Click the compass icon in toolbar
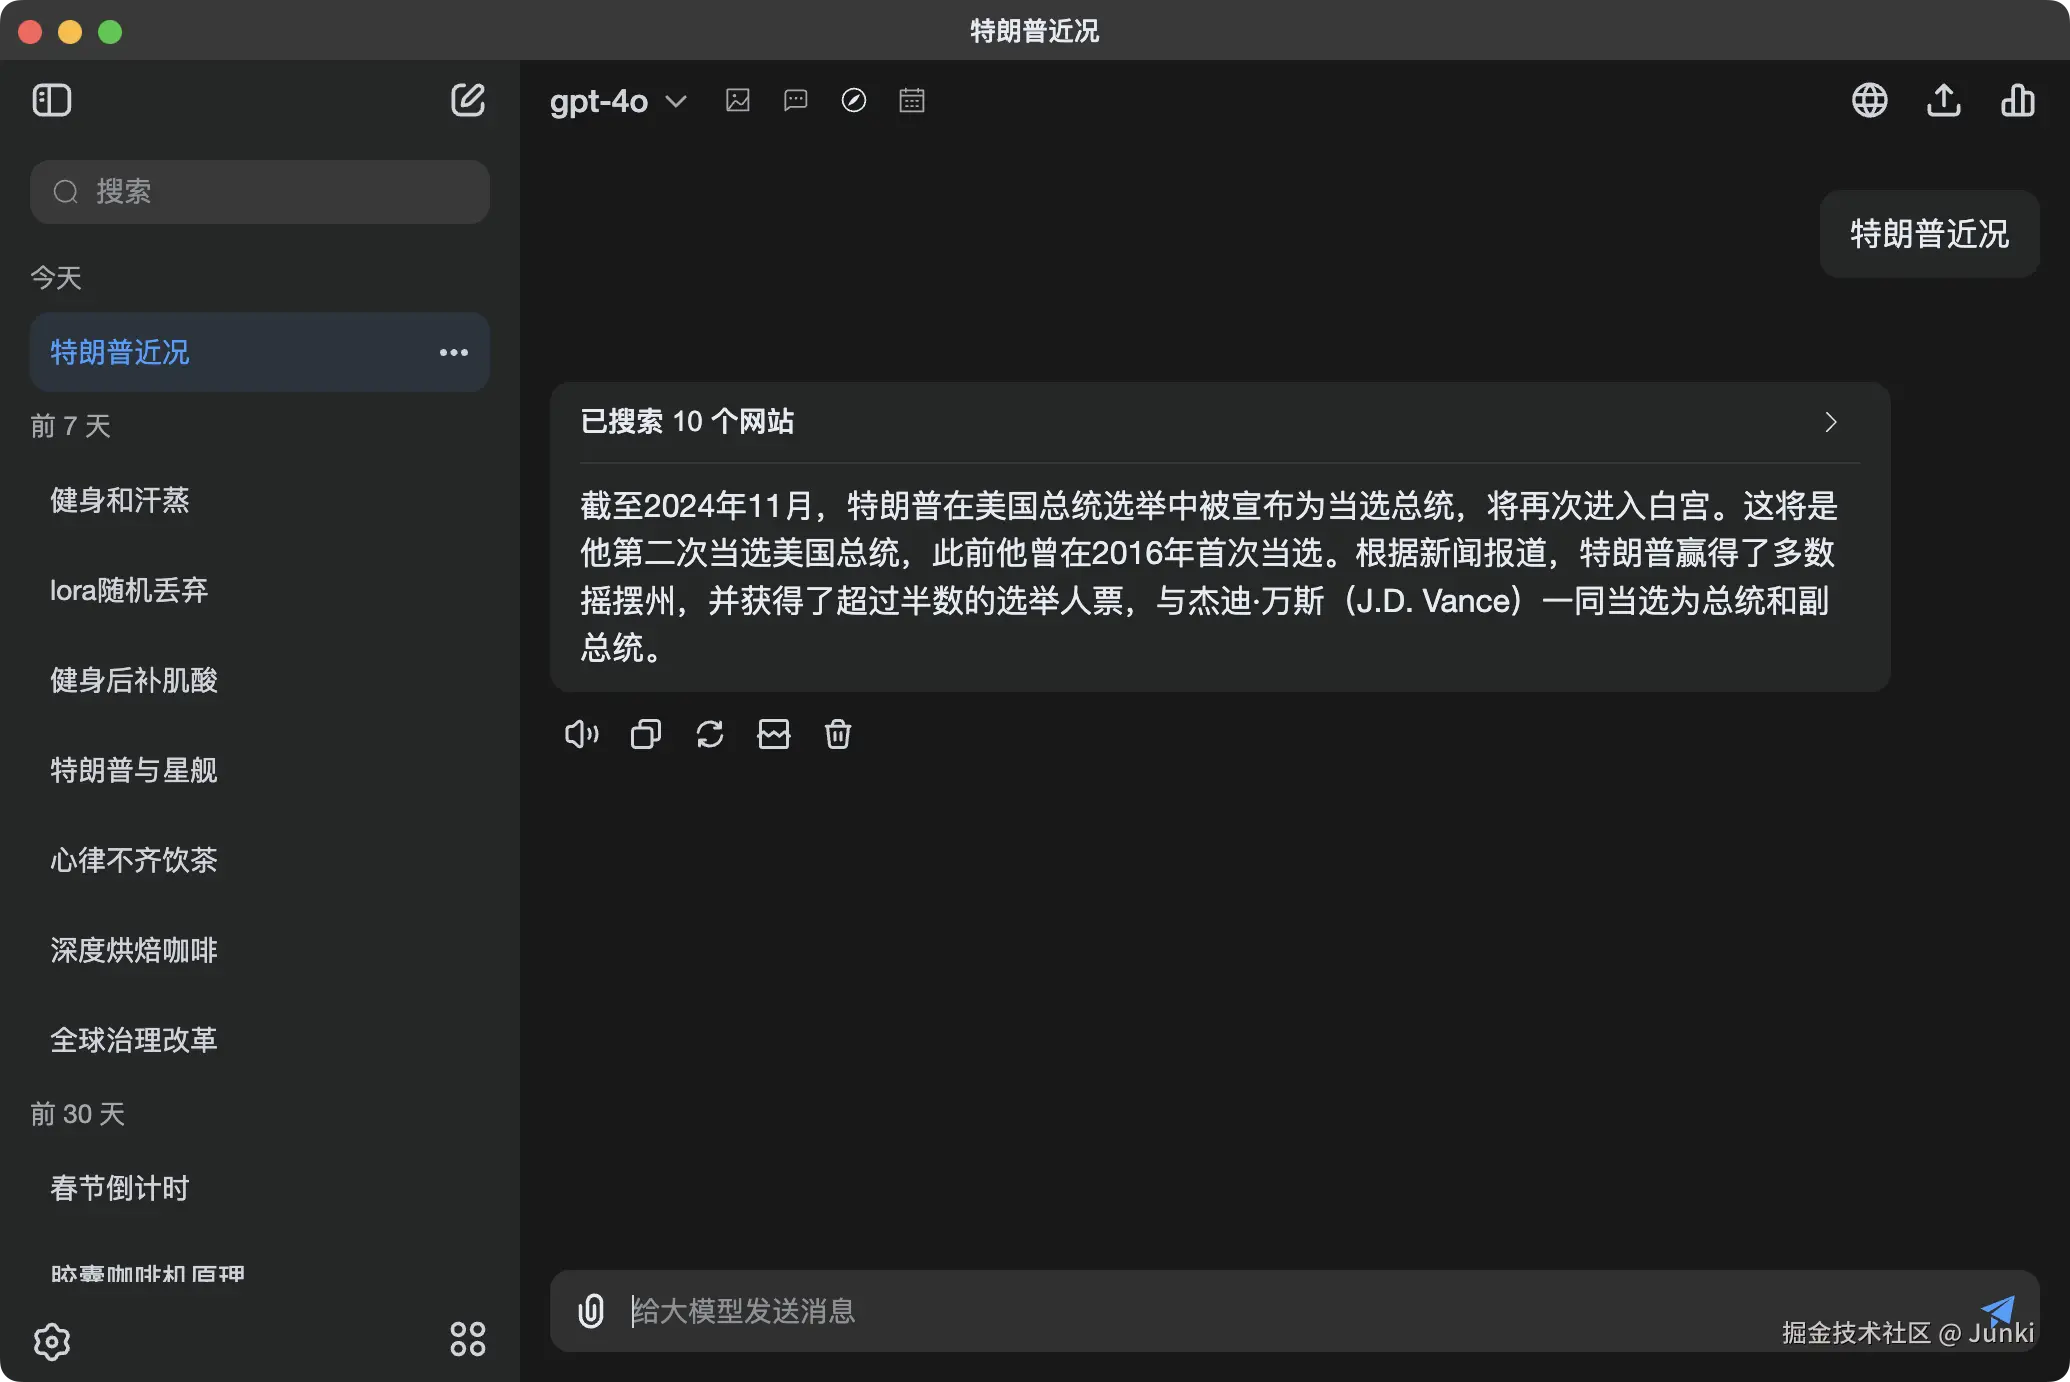 tap(854, 100)
